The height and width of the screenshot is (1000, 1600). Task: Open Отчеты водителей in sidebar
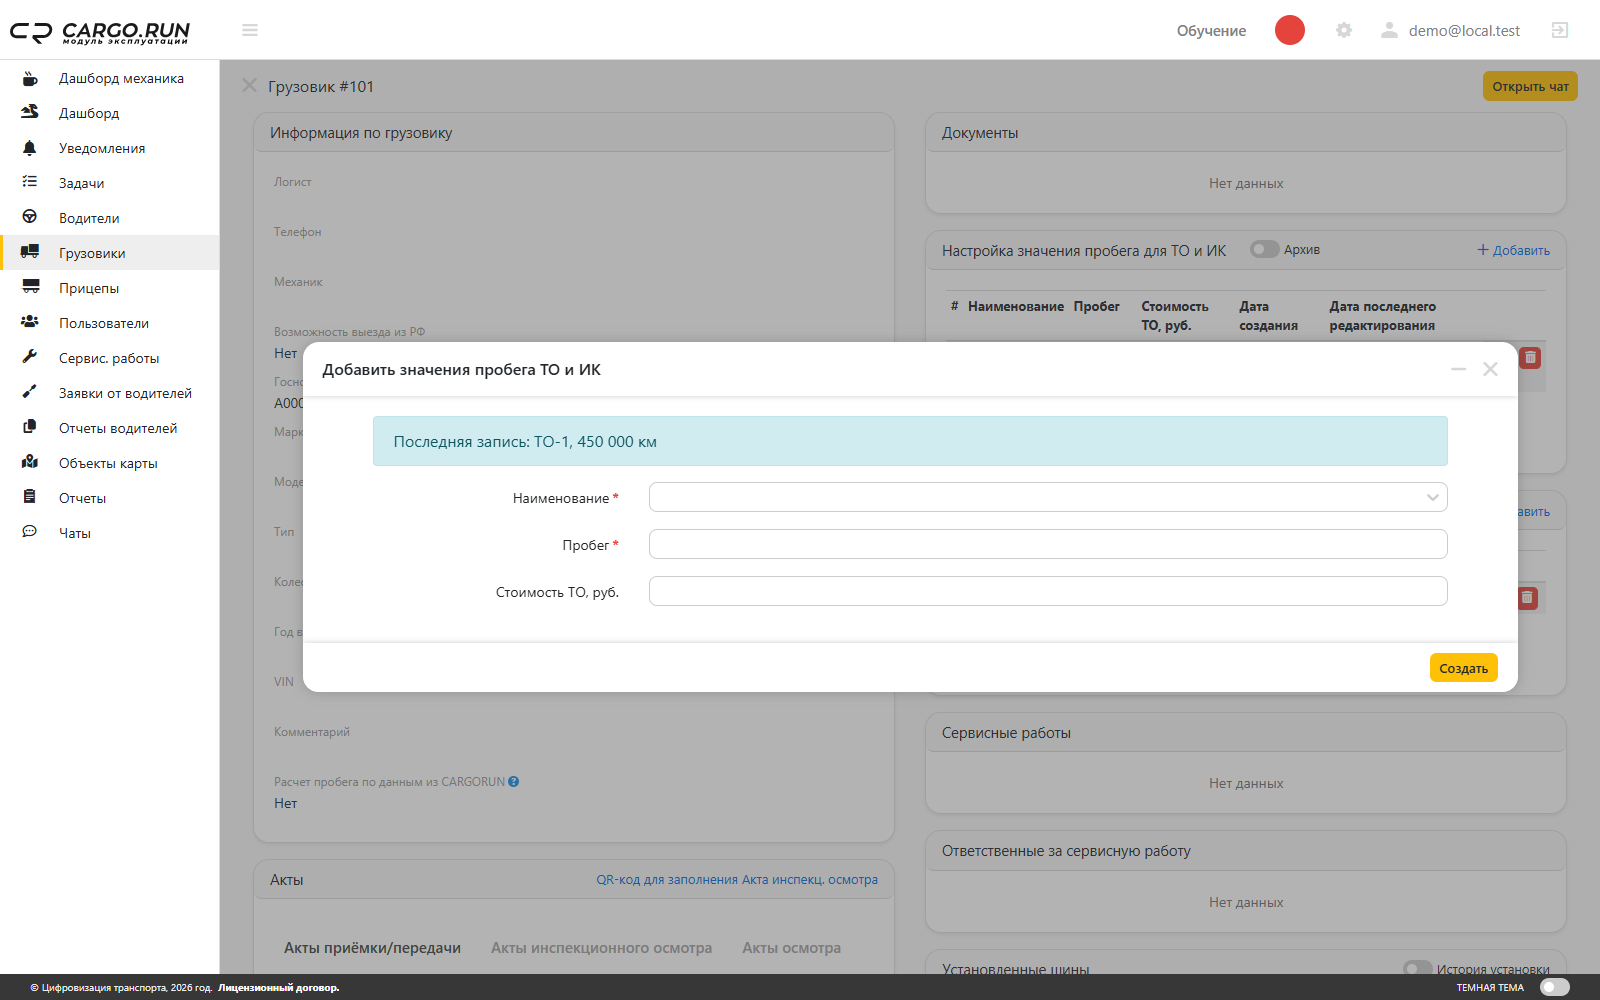110,428
